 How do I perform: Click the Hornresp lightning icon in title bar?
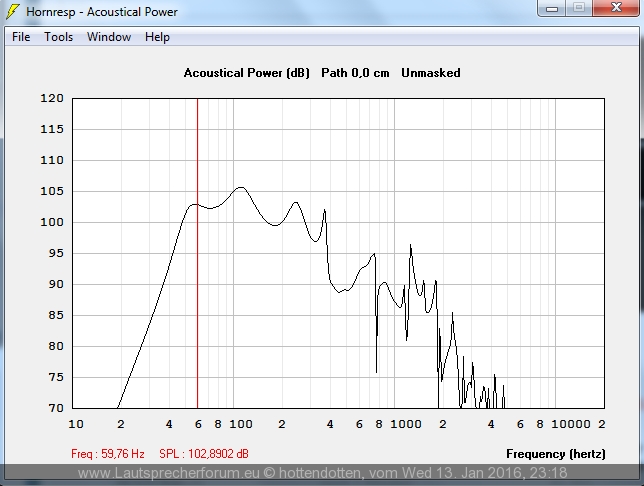[x=13, y=12]
